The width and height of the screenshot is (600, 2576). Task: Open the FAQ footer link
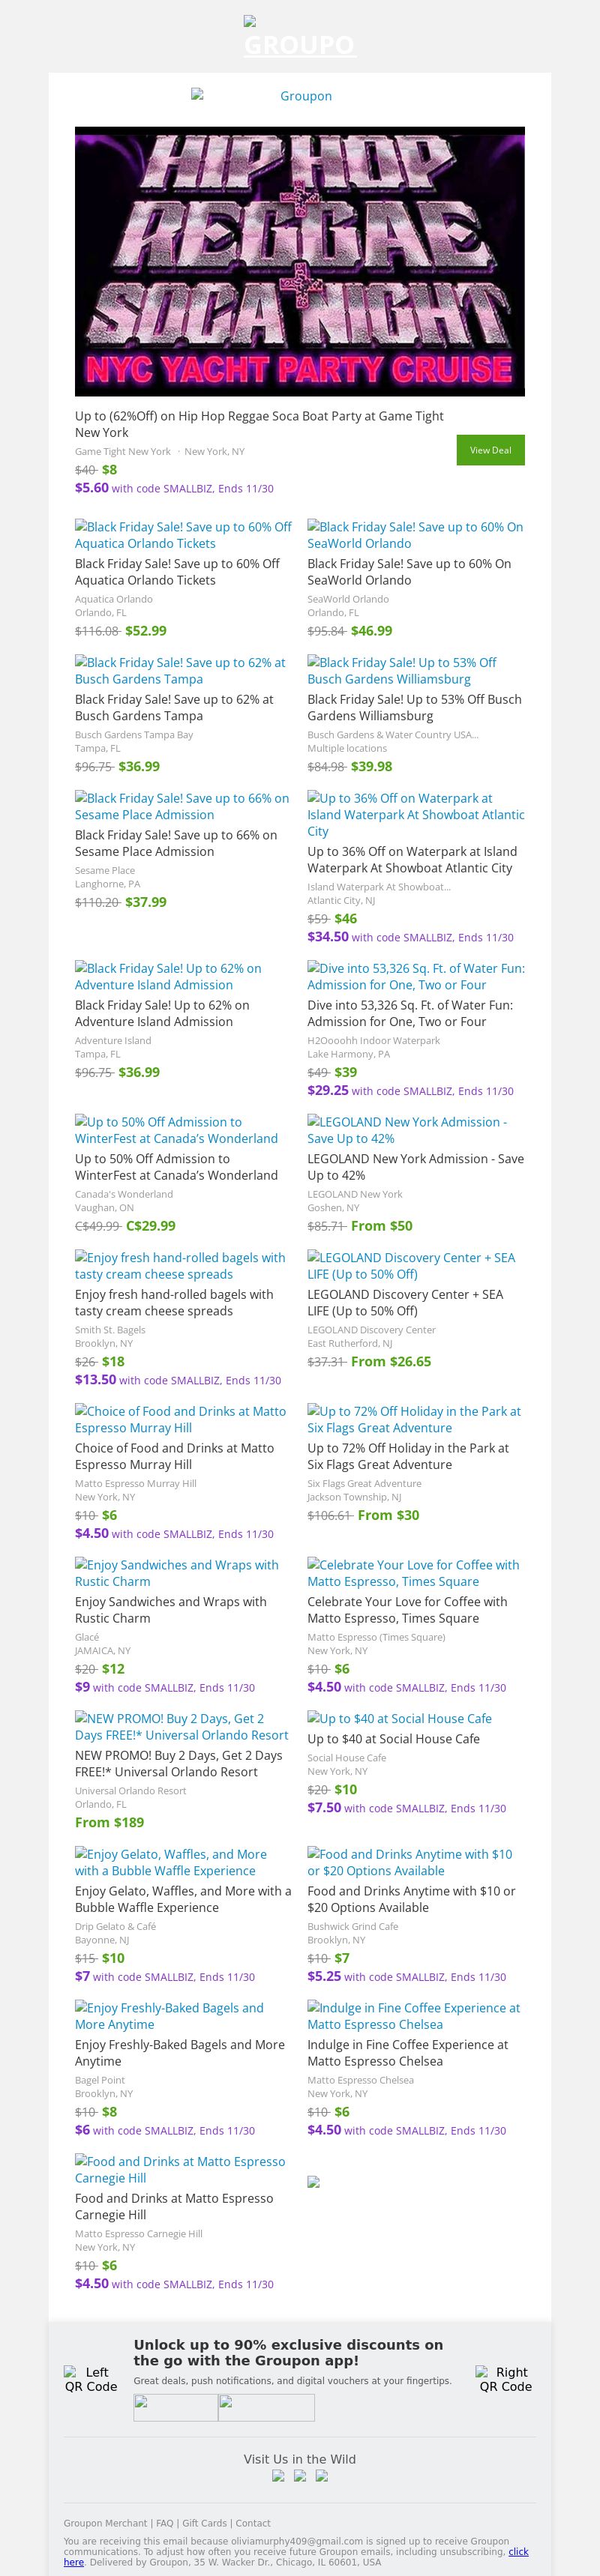pos(165,2523)
